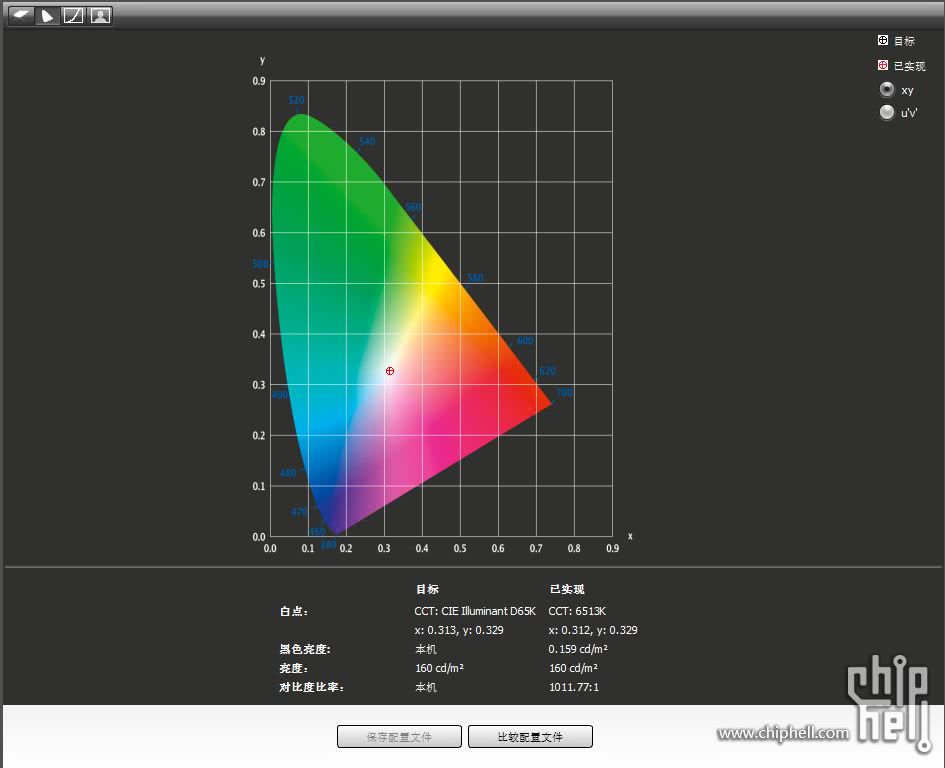
Task: Click the red crosshair 已实现 legend icon
Action: [883, 66]
